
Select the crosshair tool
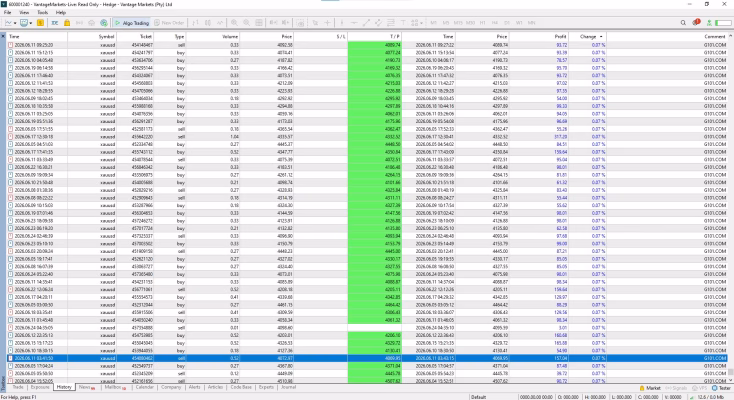point(327,22)
